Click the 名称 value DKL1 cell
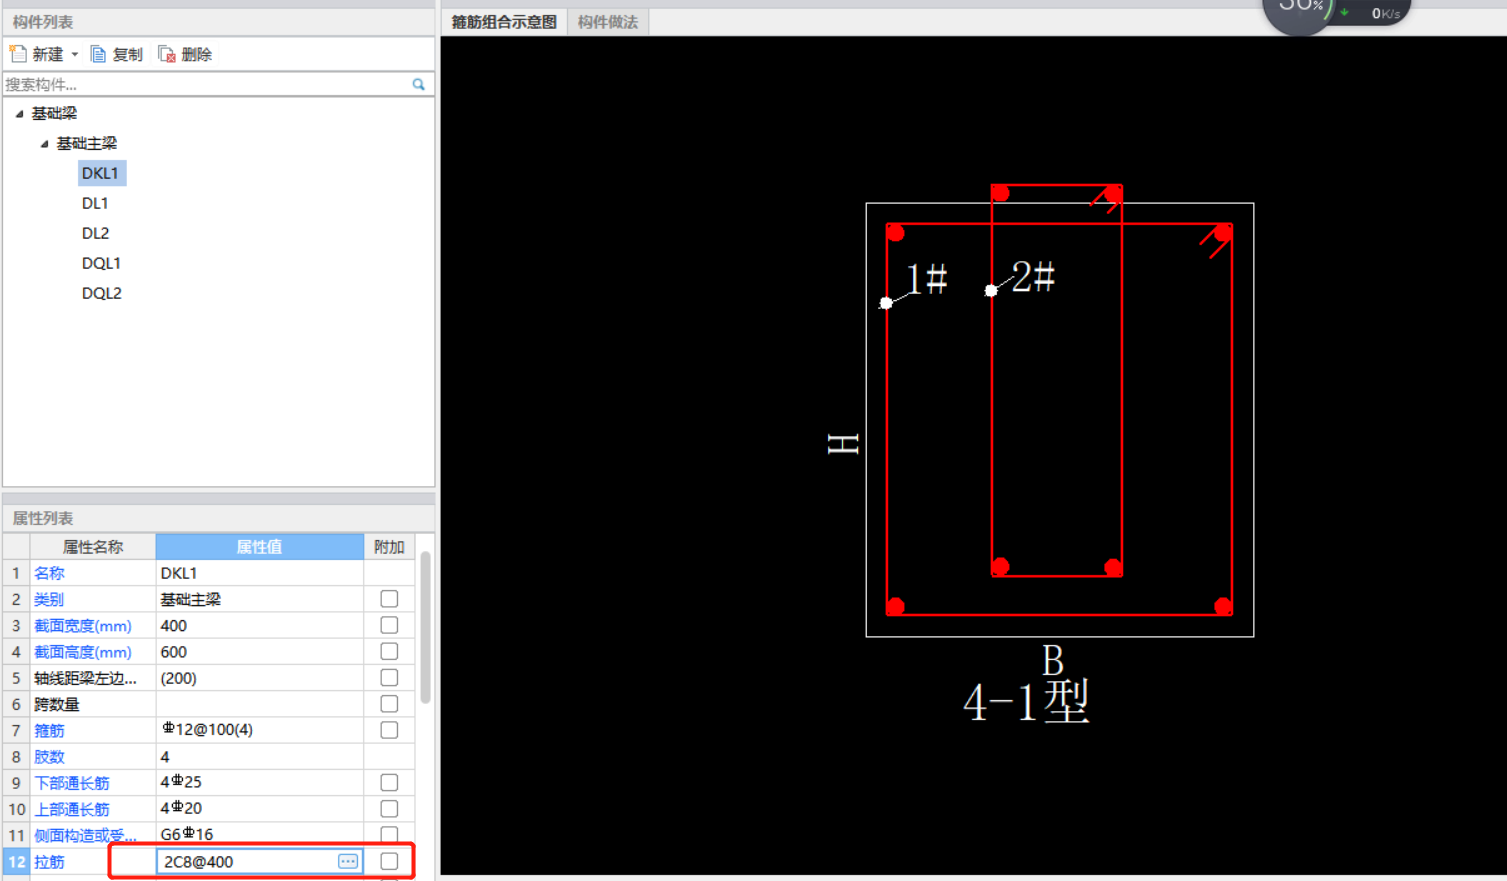This screenshot has width=1507, height=881. click(x=260, y=573)
